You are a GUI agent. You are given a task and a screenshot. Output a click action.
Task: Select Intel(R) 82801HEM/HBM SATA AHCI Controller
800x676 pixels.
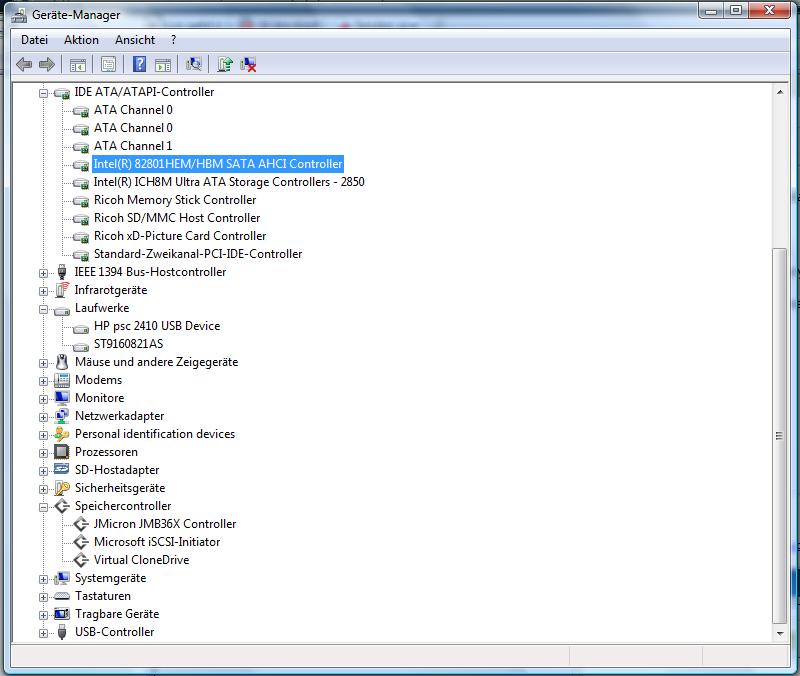pos(218,164)
